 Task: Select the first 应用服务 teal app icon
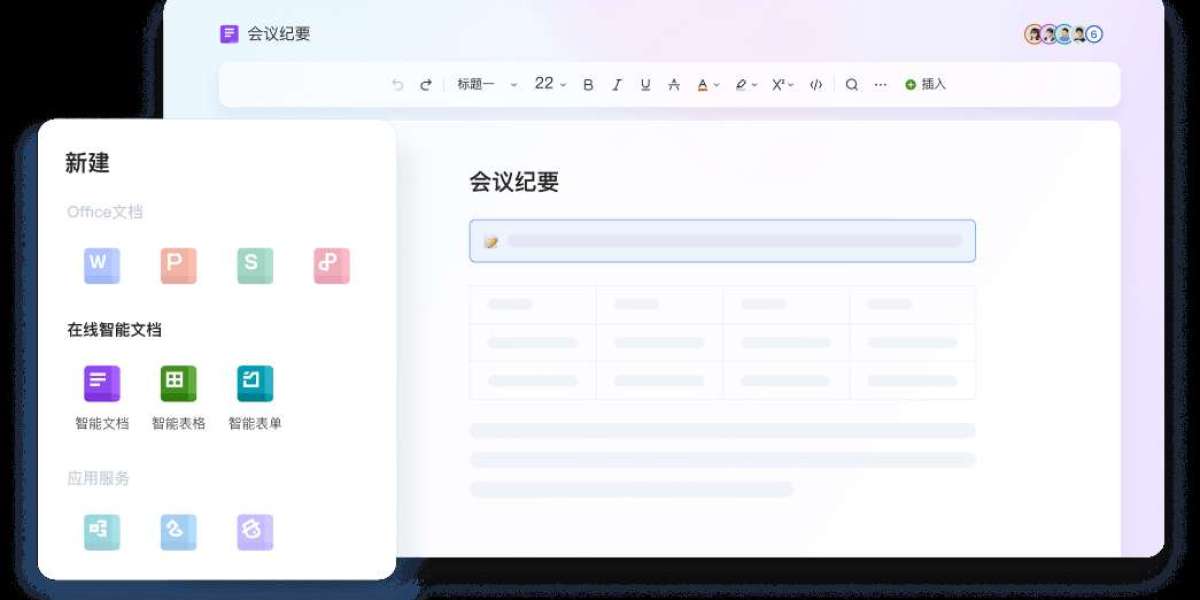pos(101,531)
